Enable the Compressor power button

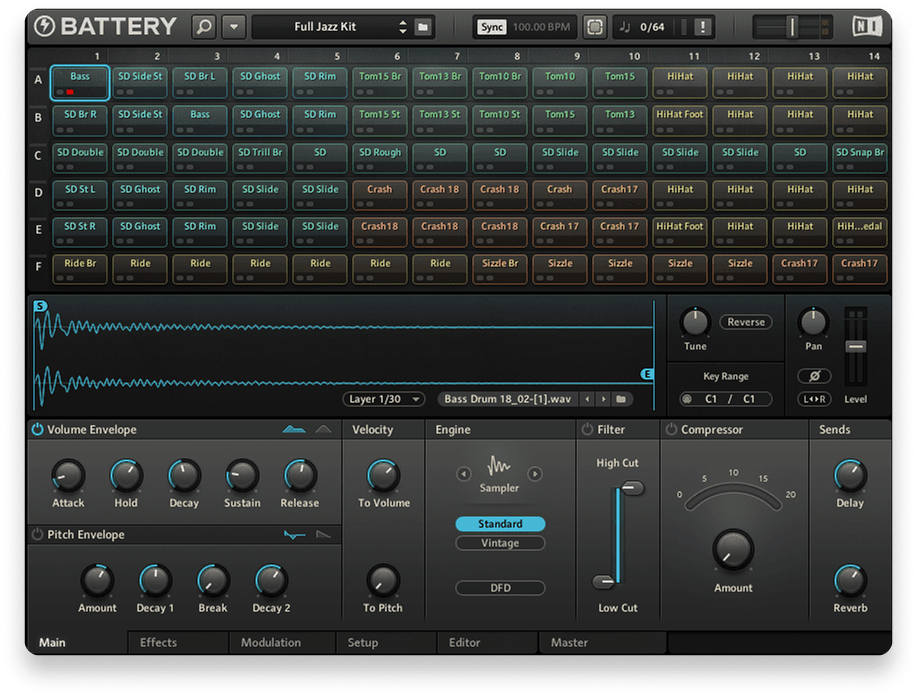(x=671, y=430)
